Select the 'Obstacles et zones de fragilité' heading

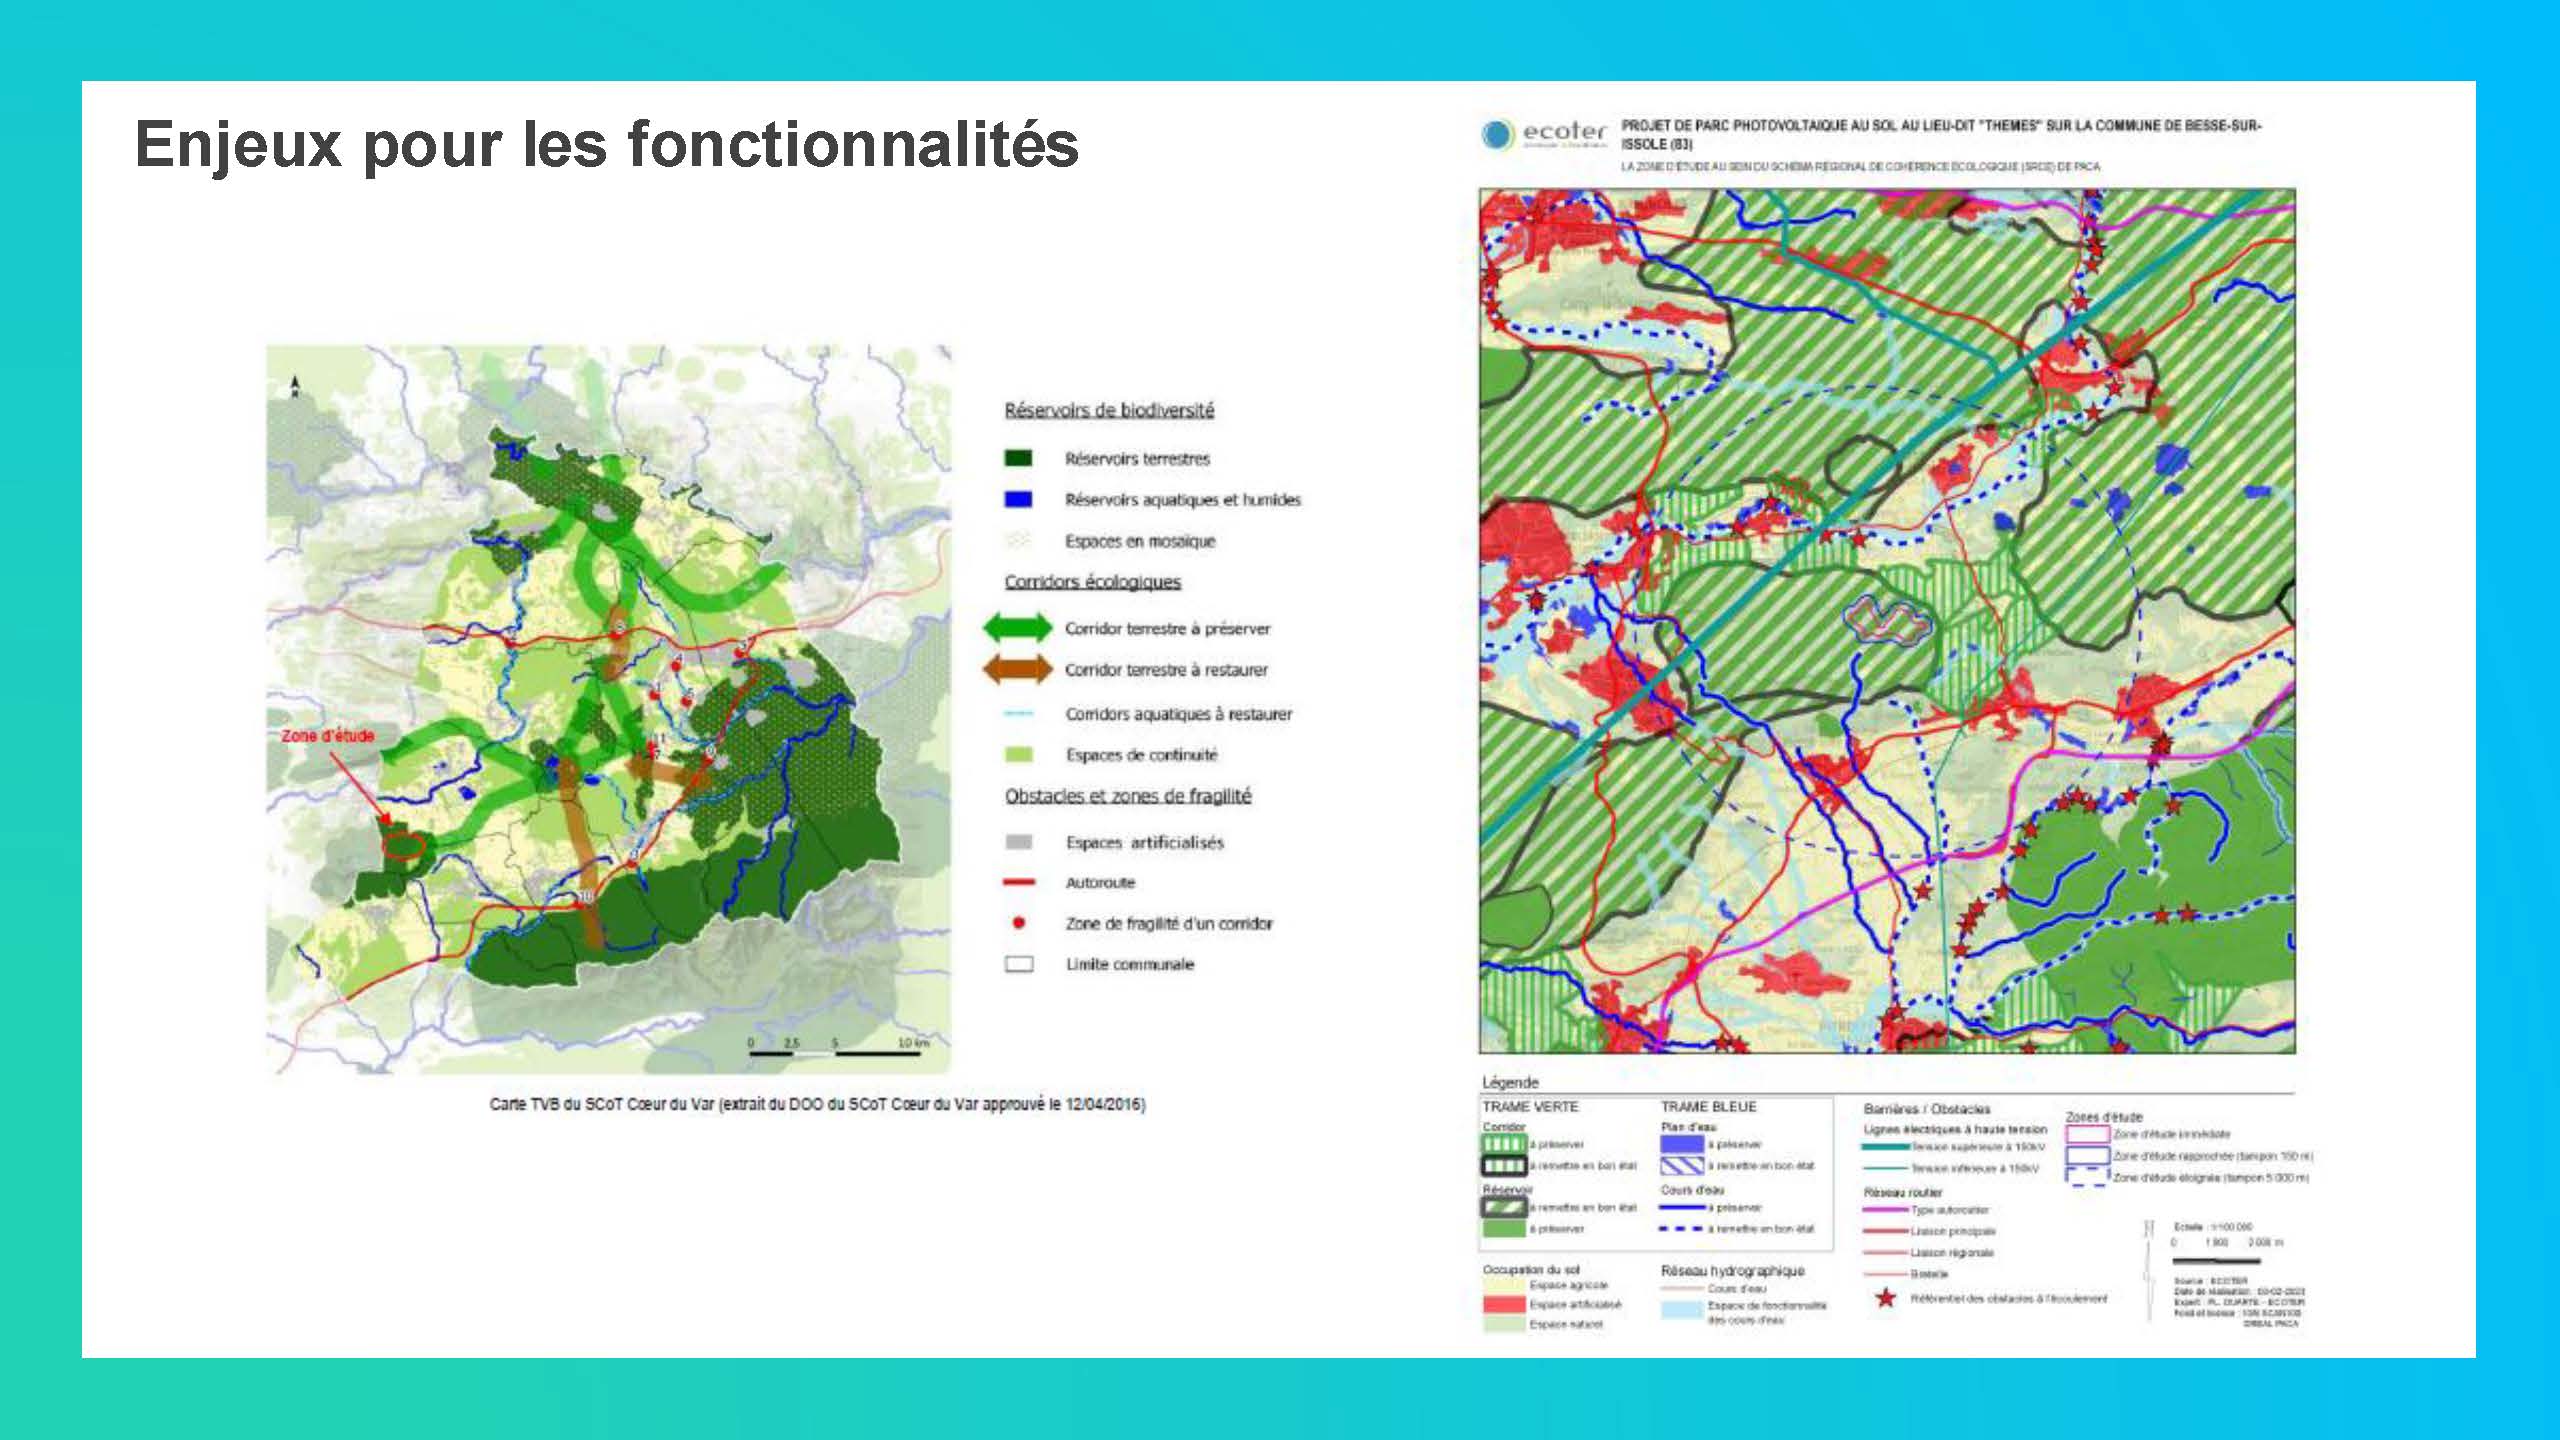tap(1128, 796)
